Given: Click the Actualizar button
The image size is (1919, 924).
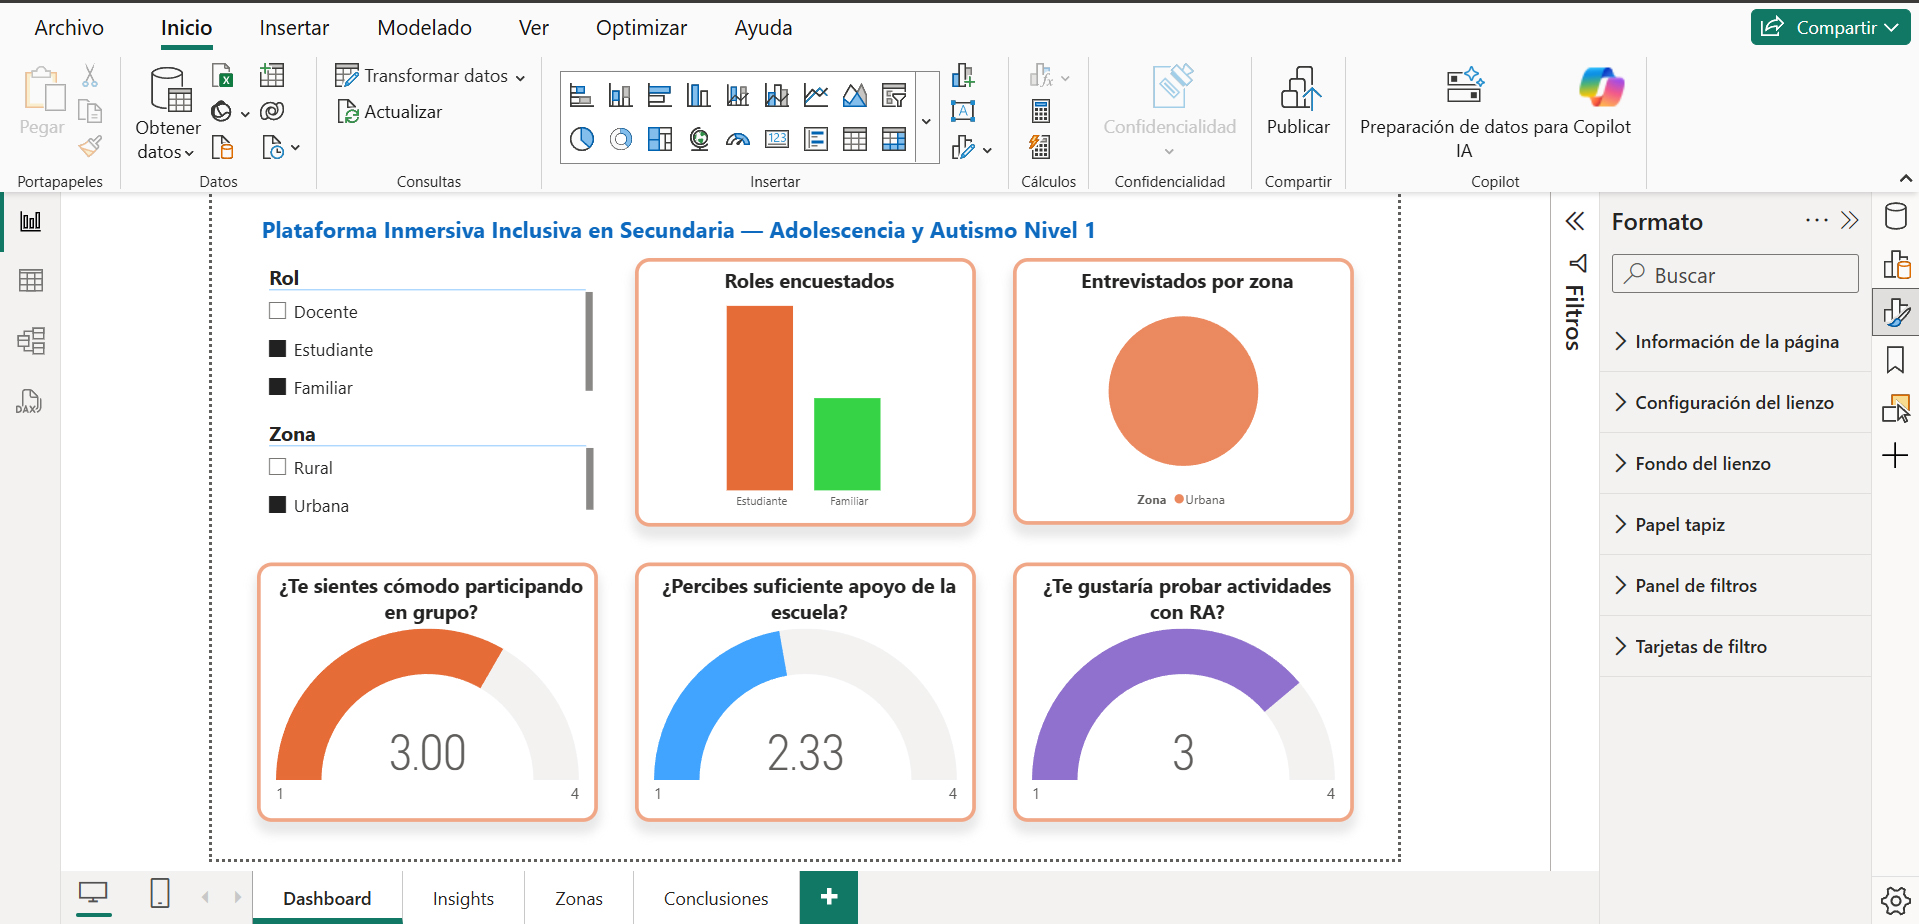Looking at the screenshot, I should coord(390,112).
